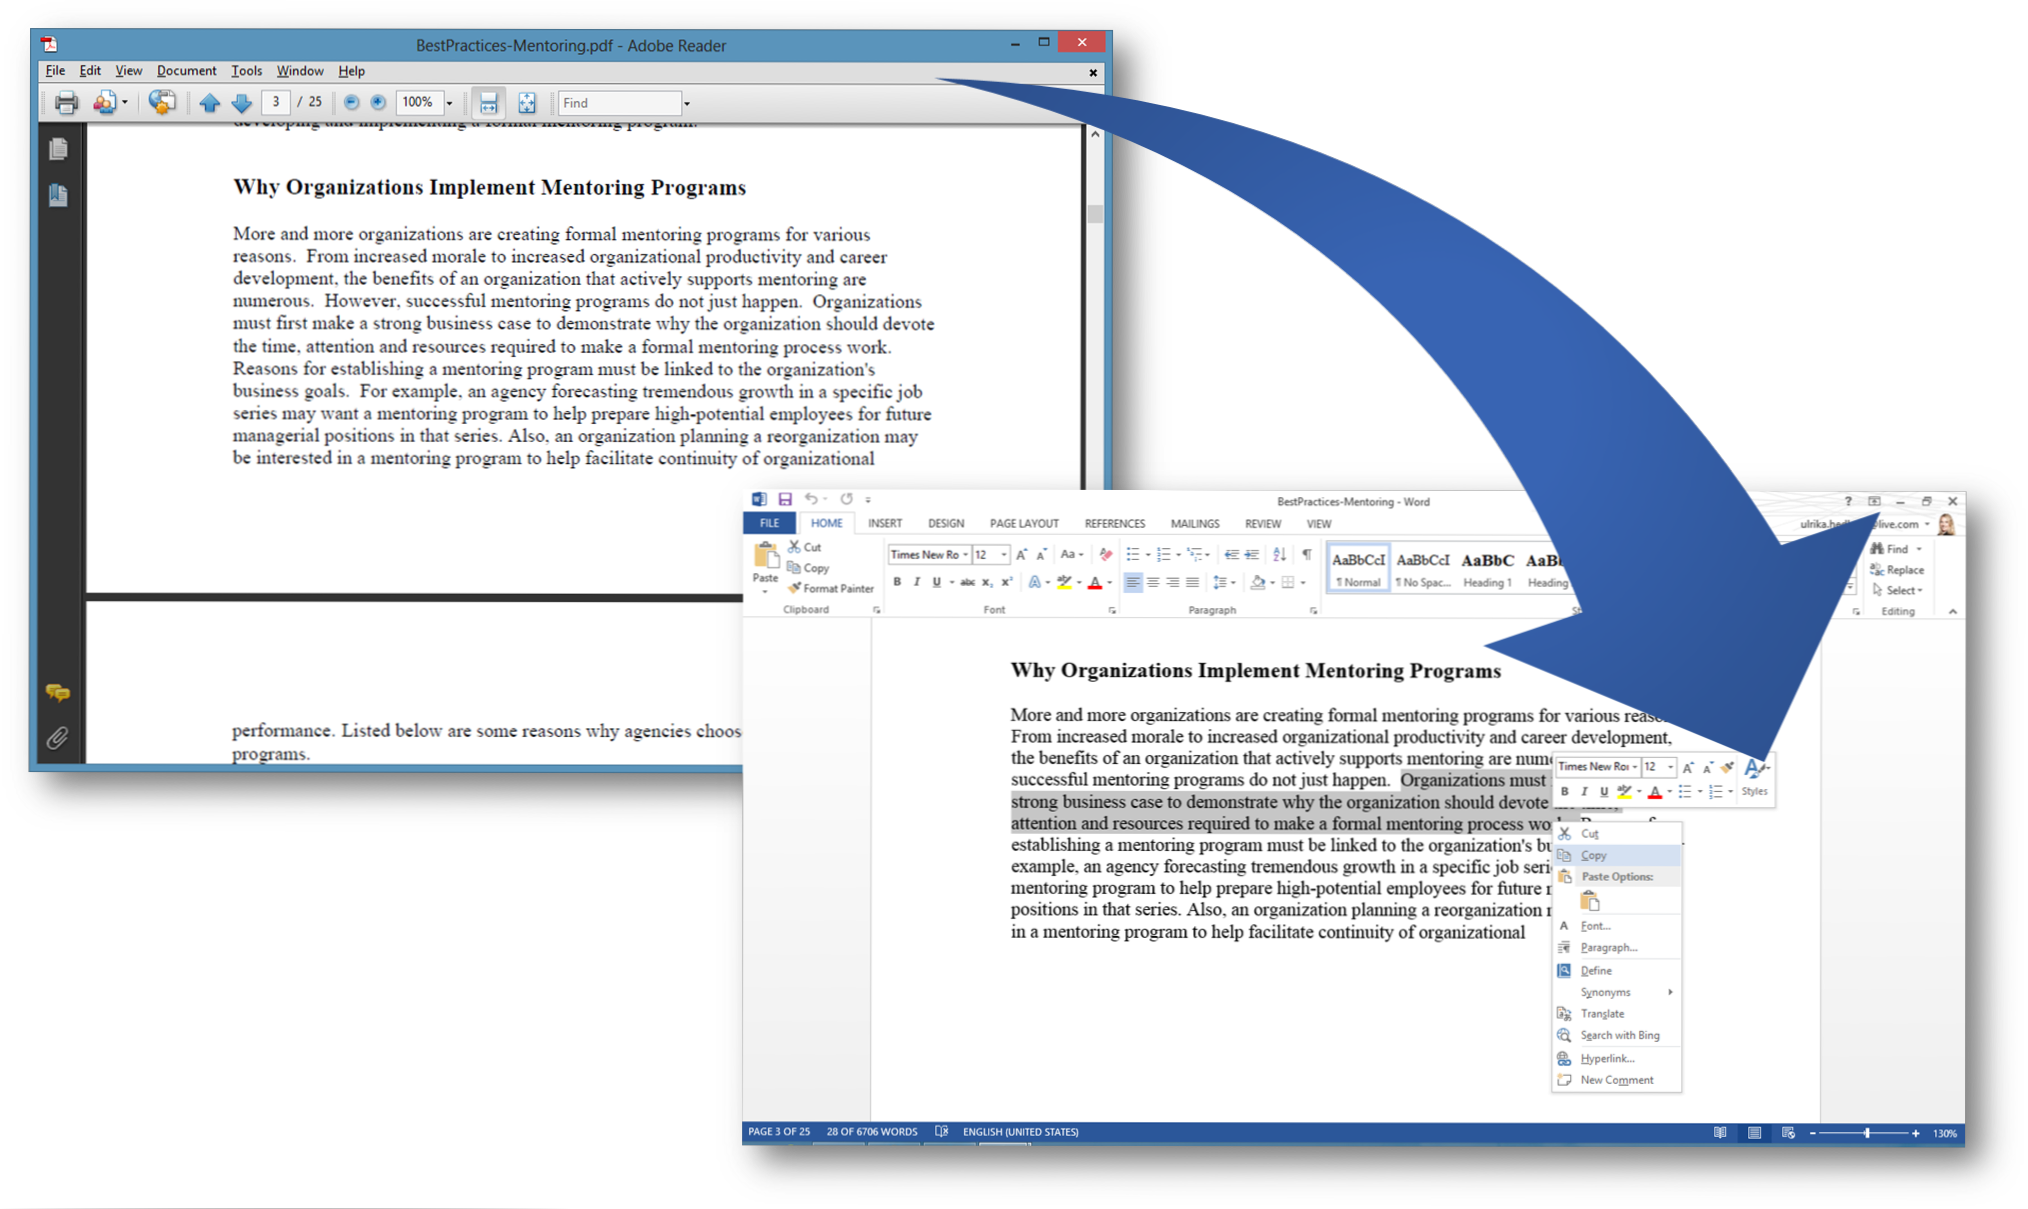Toggle Show/Hide paragraph marks in ribbon

point(1307,554)
